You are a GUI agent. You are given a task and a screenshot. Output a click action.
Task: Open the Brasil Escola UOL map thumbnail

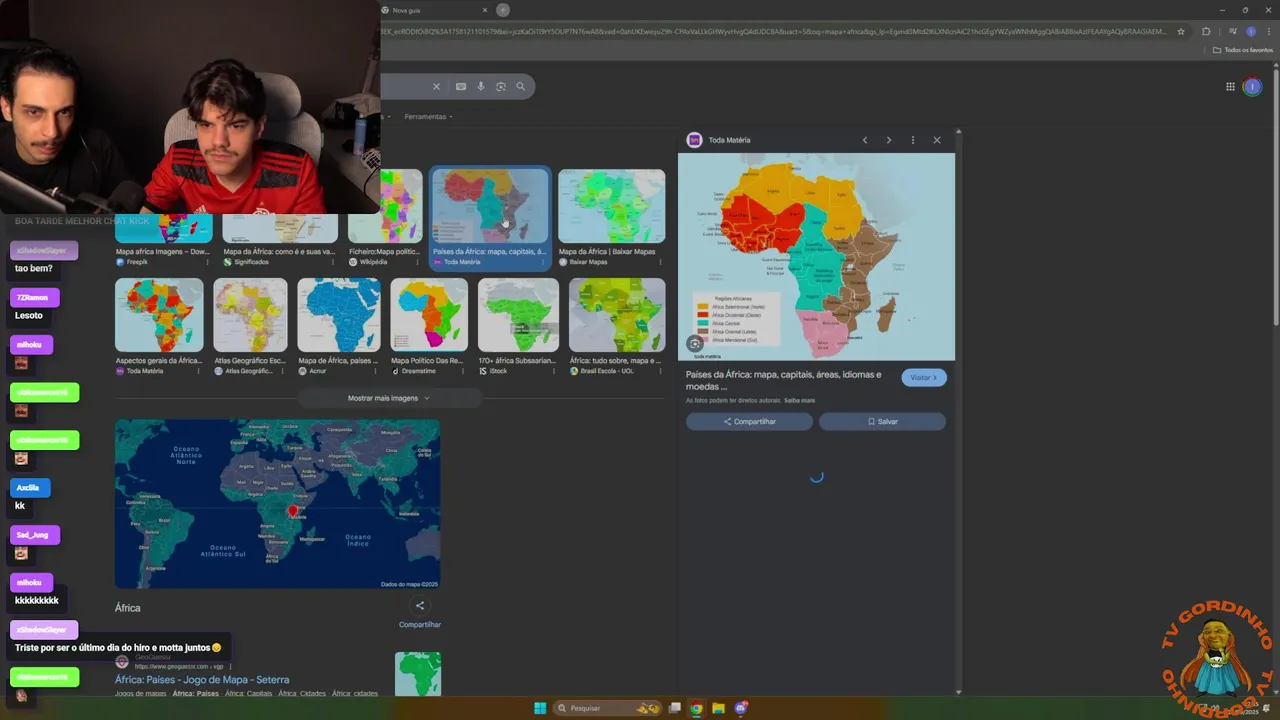point(617,315)
